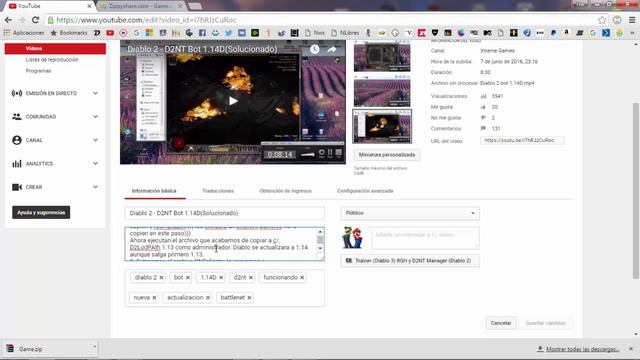This screenshot has height=360, width=640.
Task: Remove the 'bot' tag
Action: pos(188,278)
